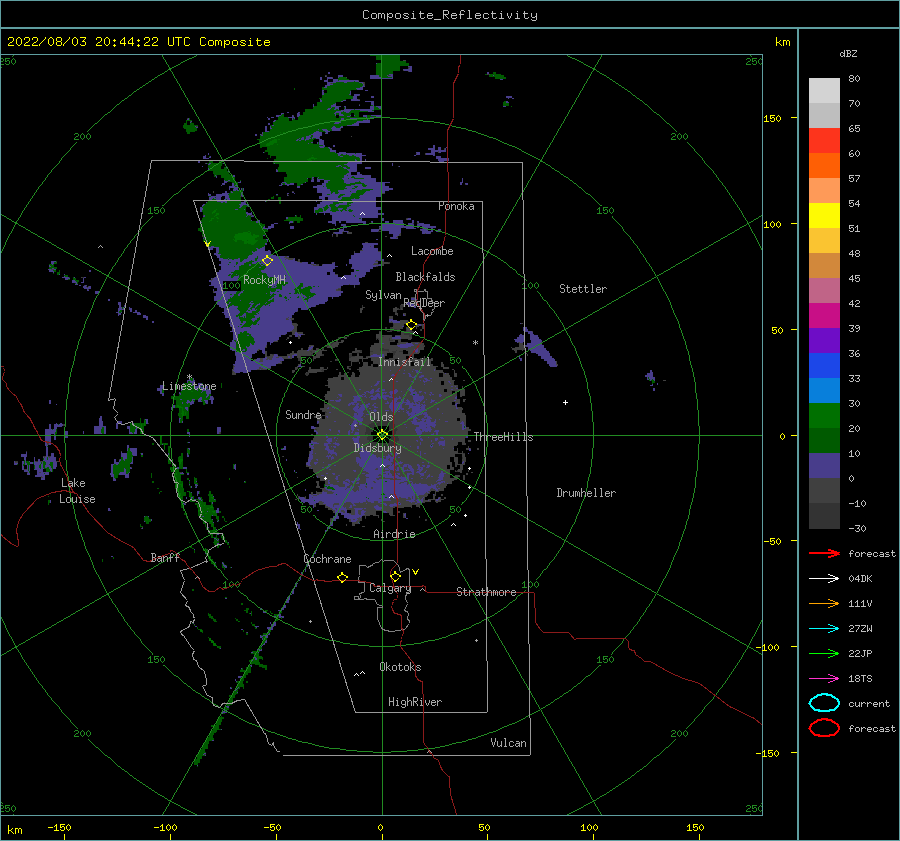
Task: Click the Limestone label
Action: click(189, 386)
